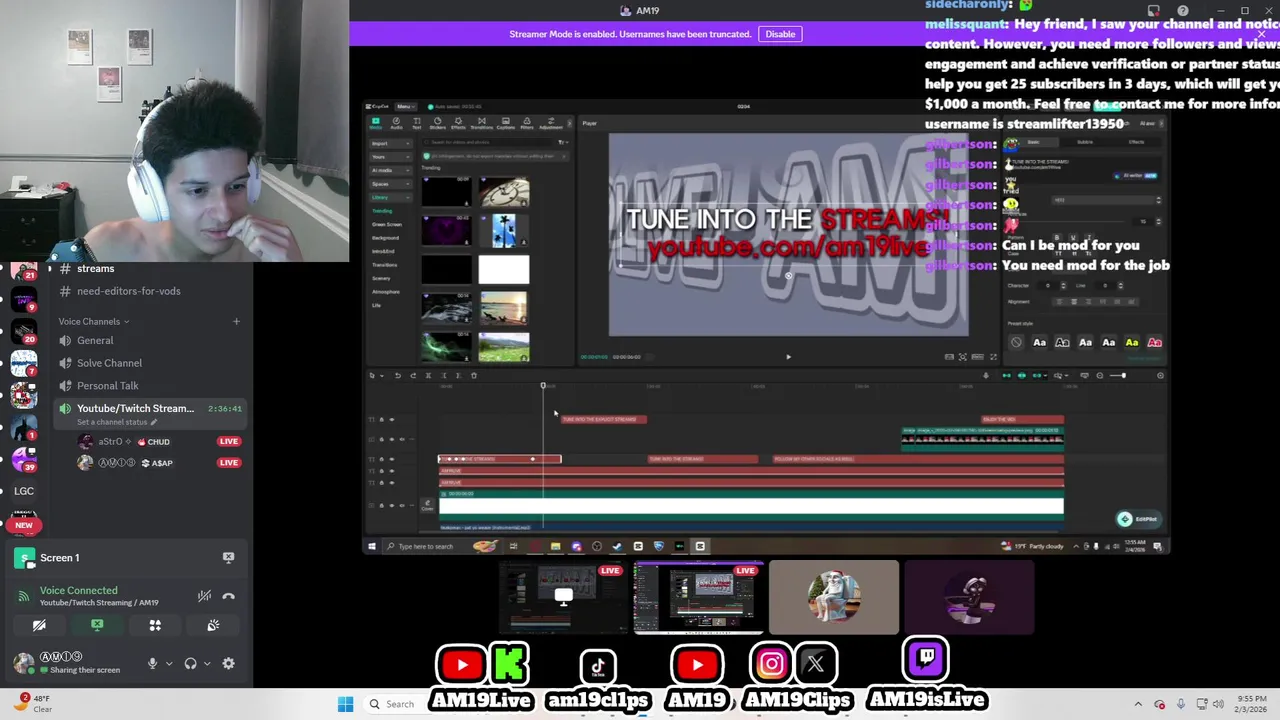Open the server with 39 notifications

pos(24,460)
